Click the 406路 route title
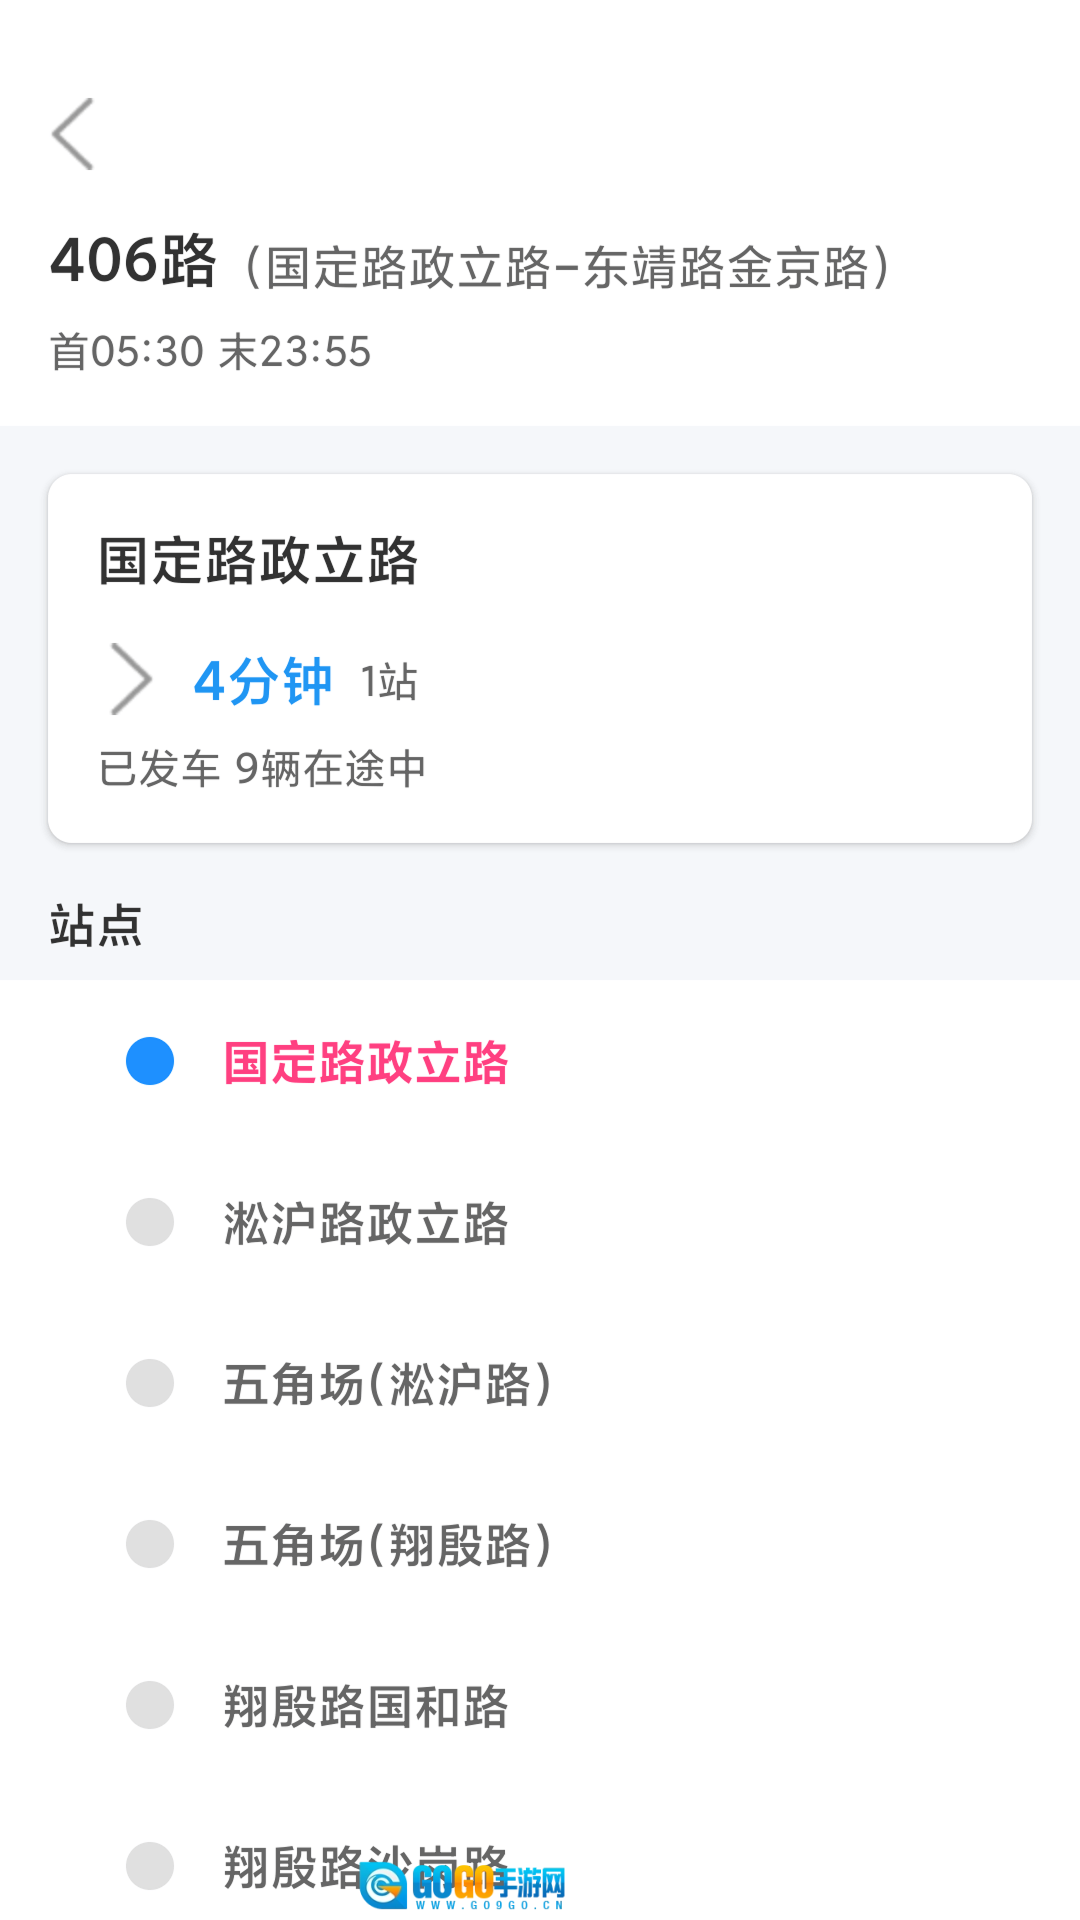 (134, 262)
